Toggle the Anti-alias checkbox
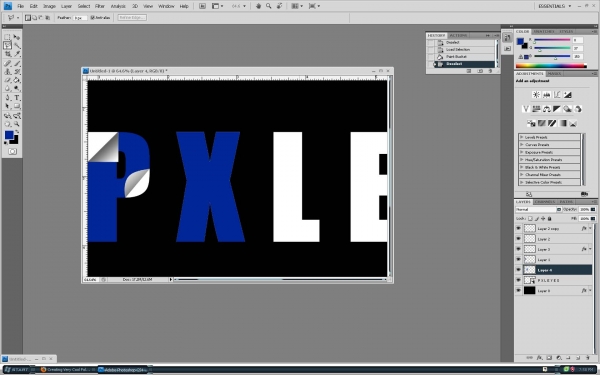This screenshot has height=375, width=600. pyautogui.click(x=93, y=18)
